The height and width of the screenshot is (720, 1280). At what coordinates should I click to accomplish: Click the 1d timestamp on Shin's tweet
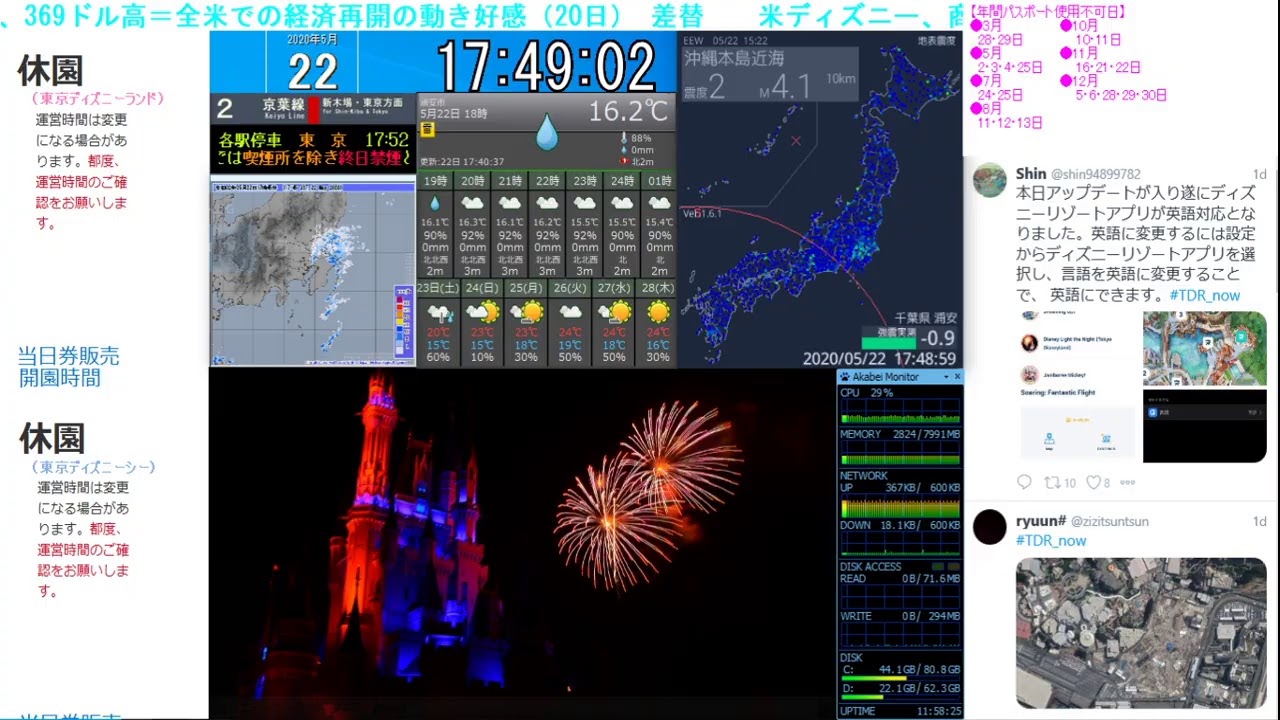tap(1259, 174)
